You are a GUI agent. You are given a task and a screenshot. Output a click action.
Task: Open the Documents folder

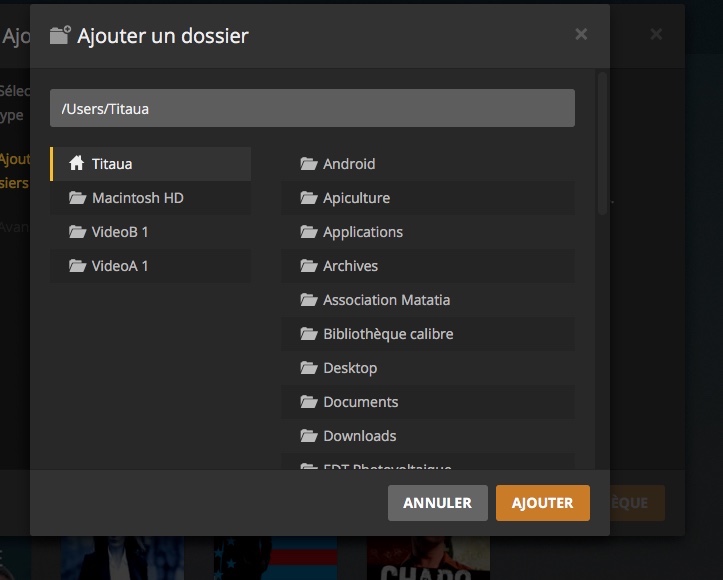click(x=428, y=402)
